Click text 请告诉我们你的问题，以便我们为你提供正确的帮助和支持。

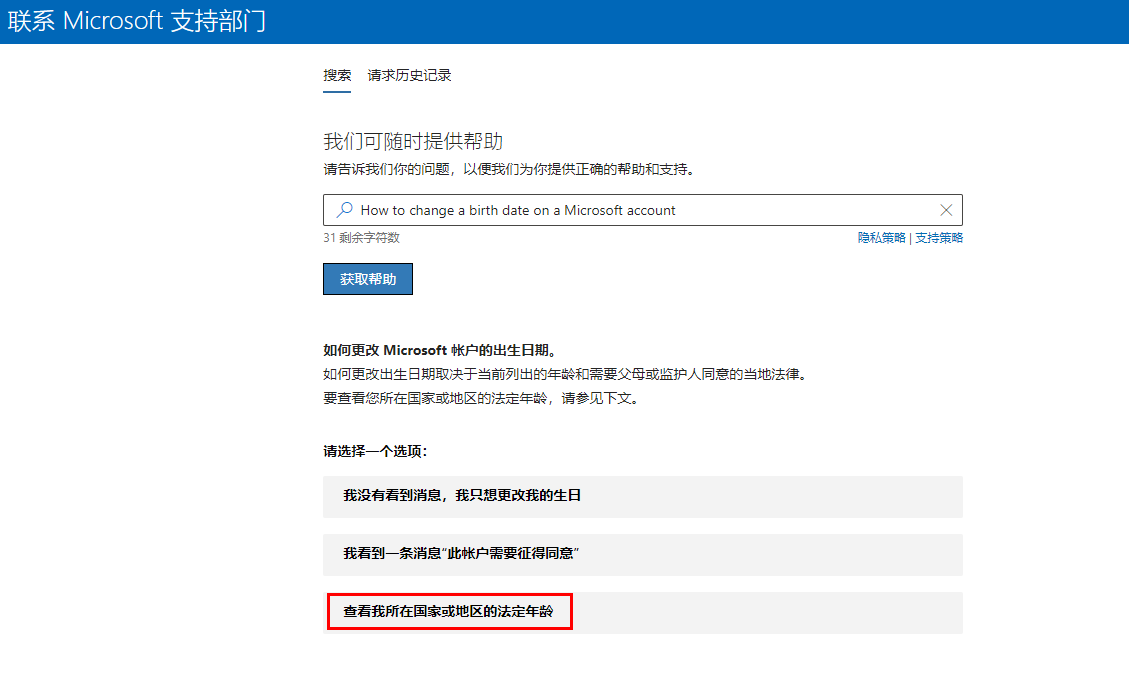point(510,169)
